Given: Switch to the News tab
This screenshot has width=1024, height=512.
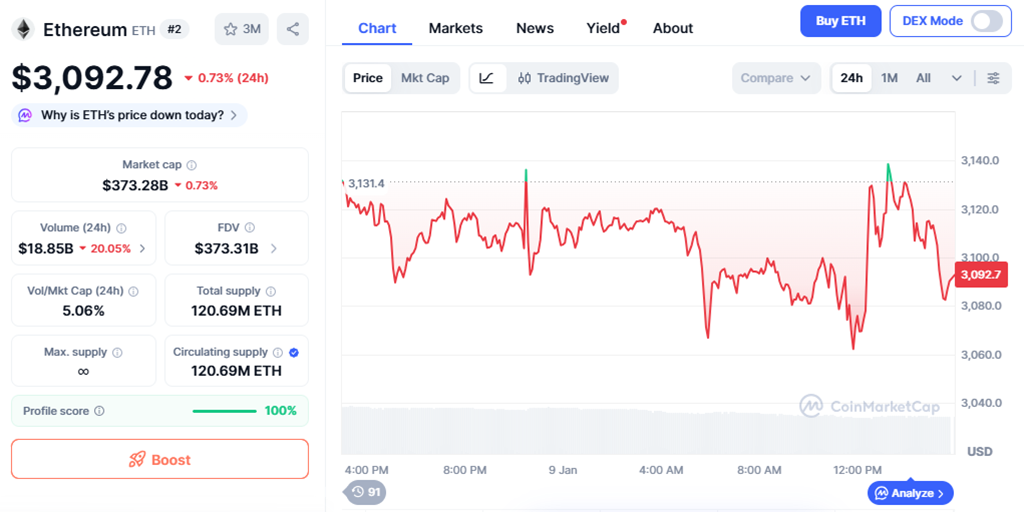Looking at the screenshot, I should [535, 28].
